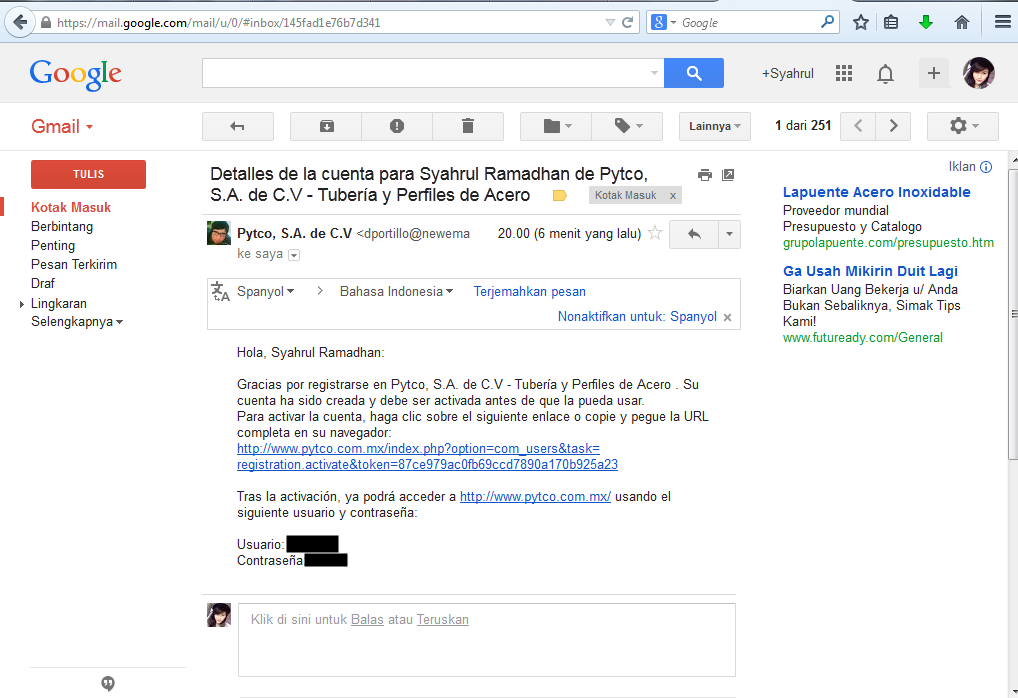Image resolution: width=1018 pixels, height=698 pixels.
Task: Open downloads via the green arrow
Action: (x=926, y=23)
